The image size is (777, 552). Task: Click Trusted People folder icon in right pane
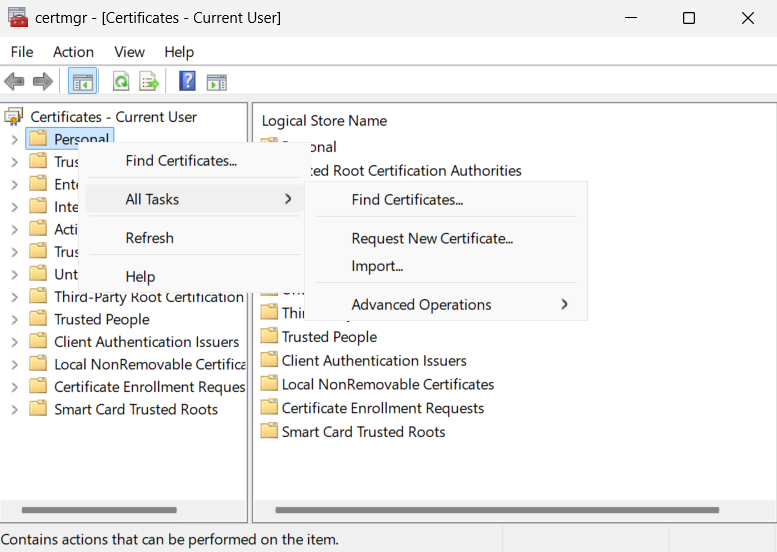coord(269,336)
